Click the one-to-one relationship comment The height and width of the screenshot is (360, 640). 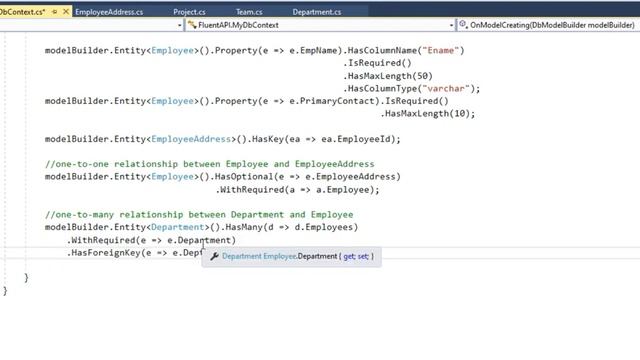[210, 164]
